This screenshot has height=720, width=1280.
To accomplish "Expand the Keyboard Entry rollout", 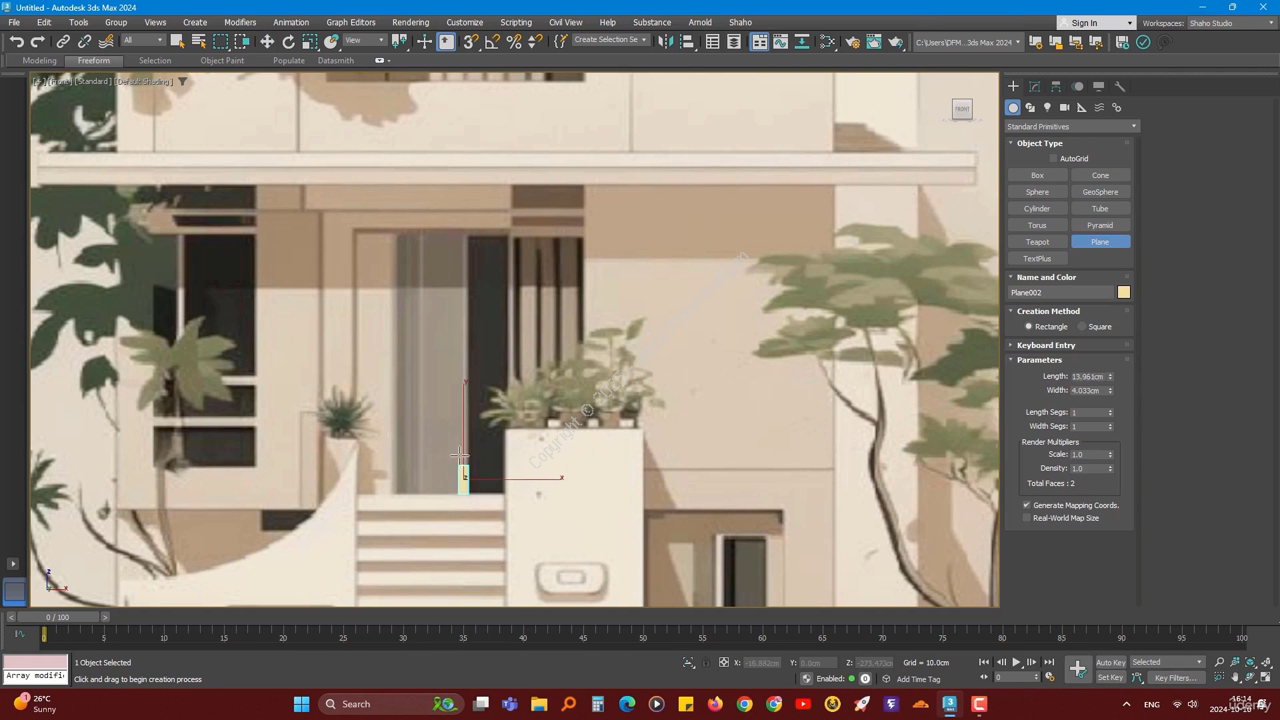I will click(x=1045, y=345).
